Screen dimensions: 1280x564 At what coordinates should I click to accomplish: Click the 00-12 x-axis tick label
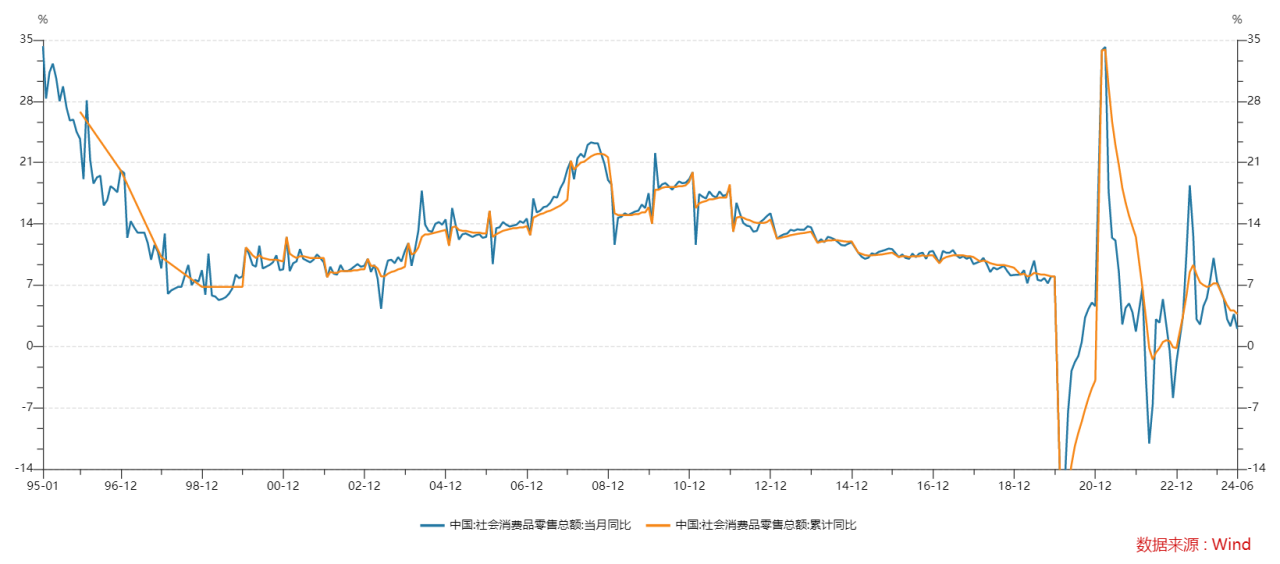tap(283, 486)
